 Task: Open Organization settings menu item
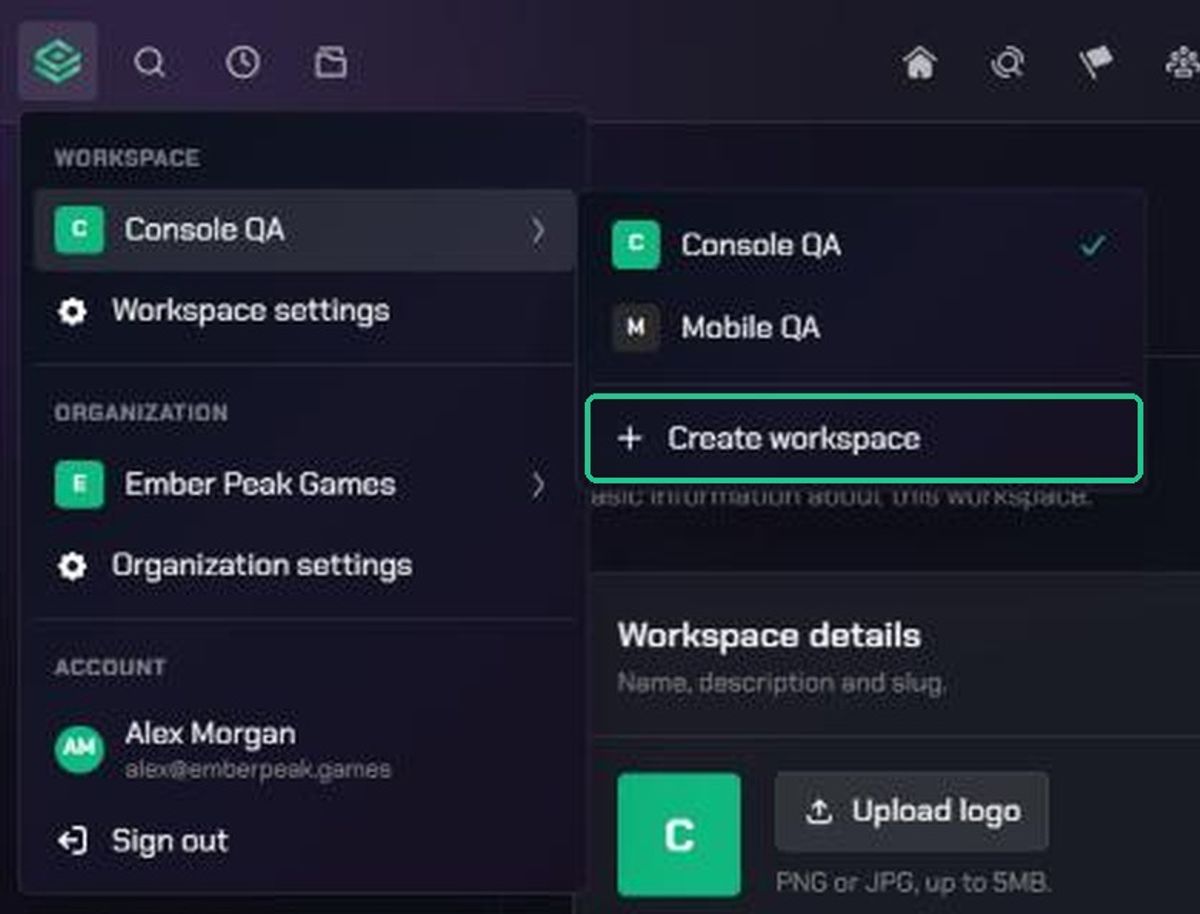click(x=305, y=566)
